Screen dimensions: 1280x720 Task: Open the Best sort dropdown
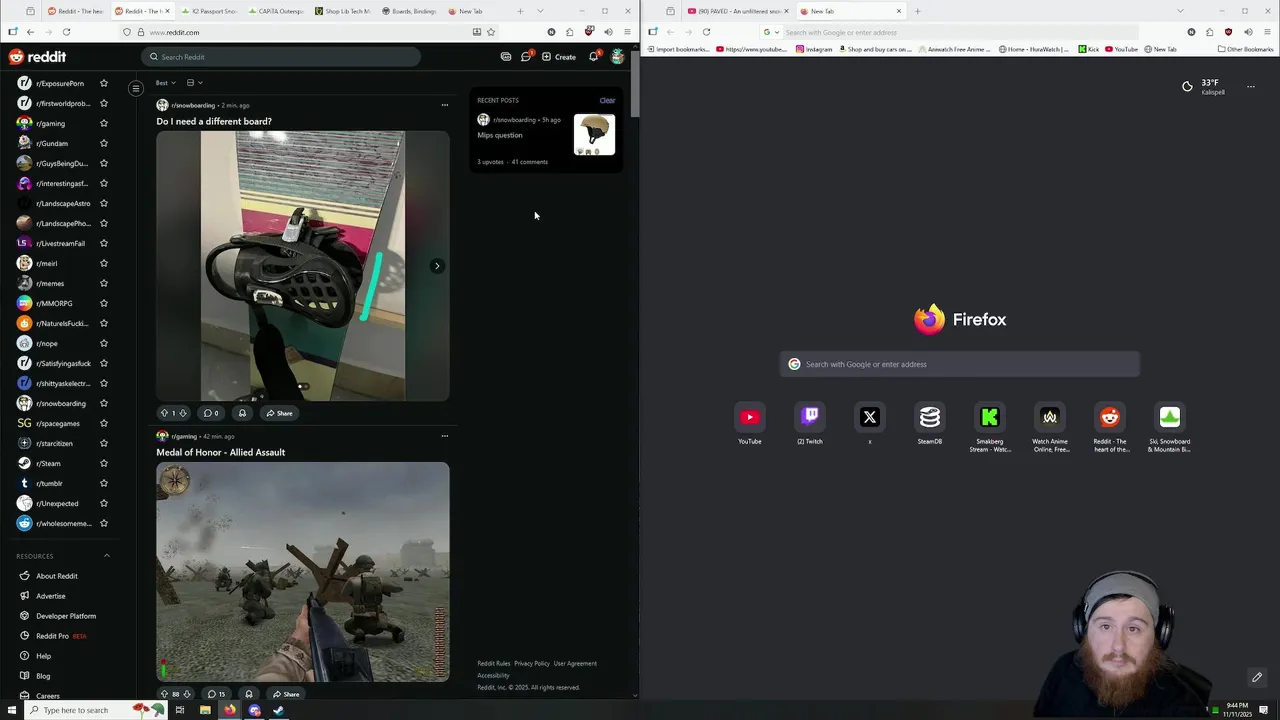click(x=165, y=83)
